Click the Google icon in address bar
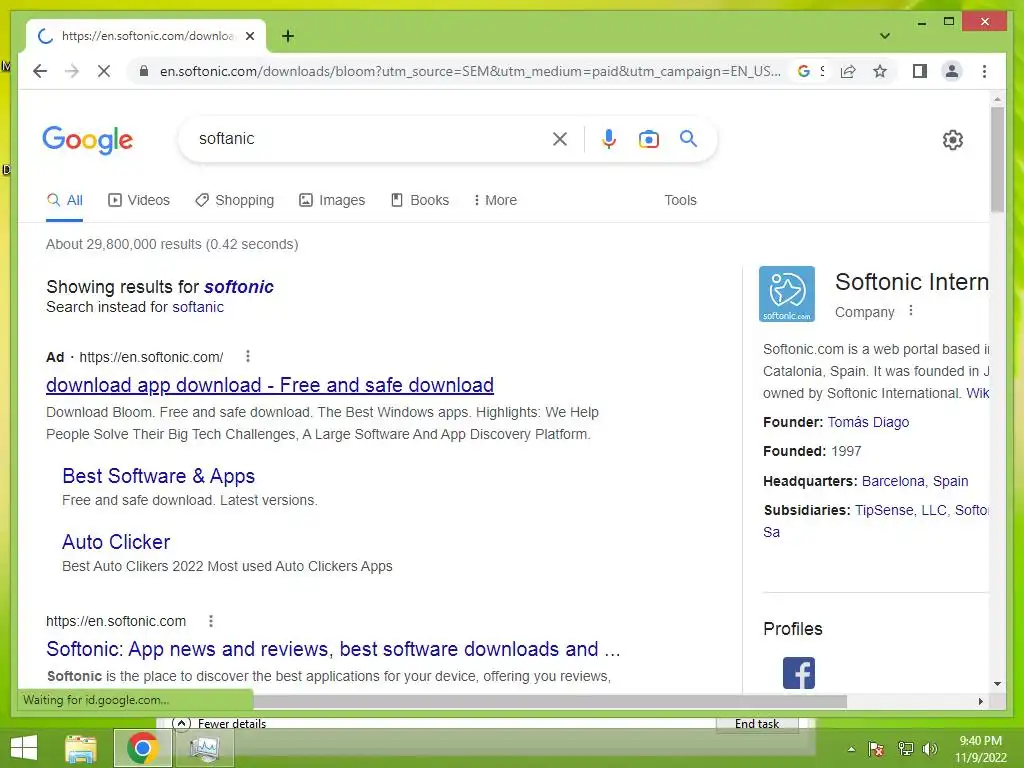 click(x=804, y=71)
